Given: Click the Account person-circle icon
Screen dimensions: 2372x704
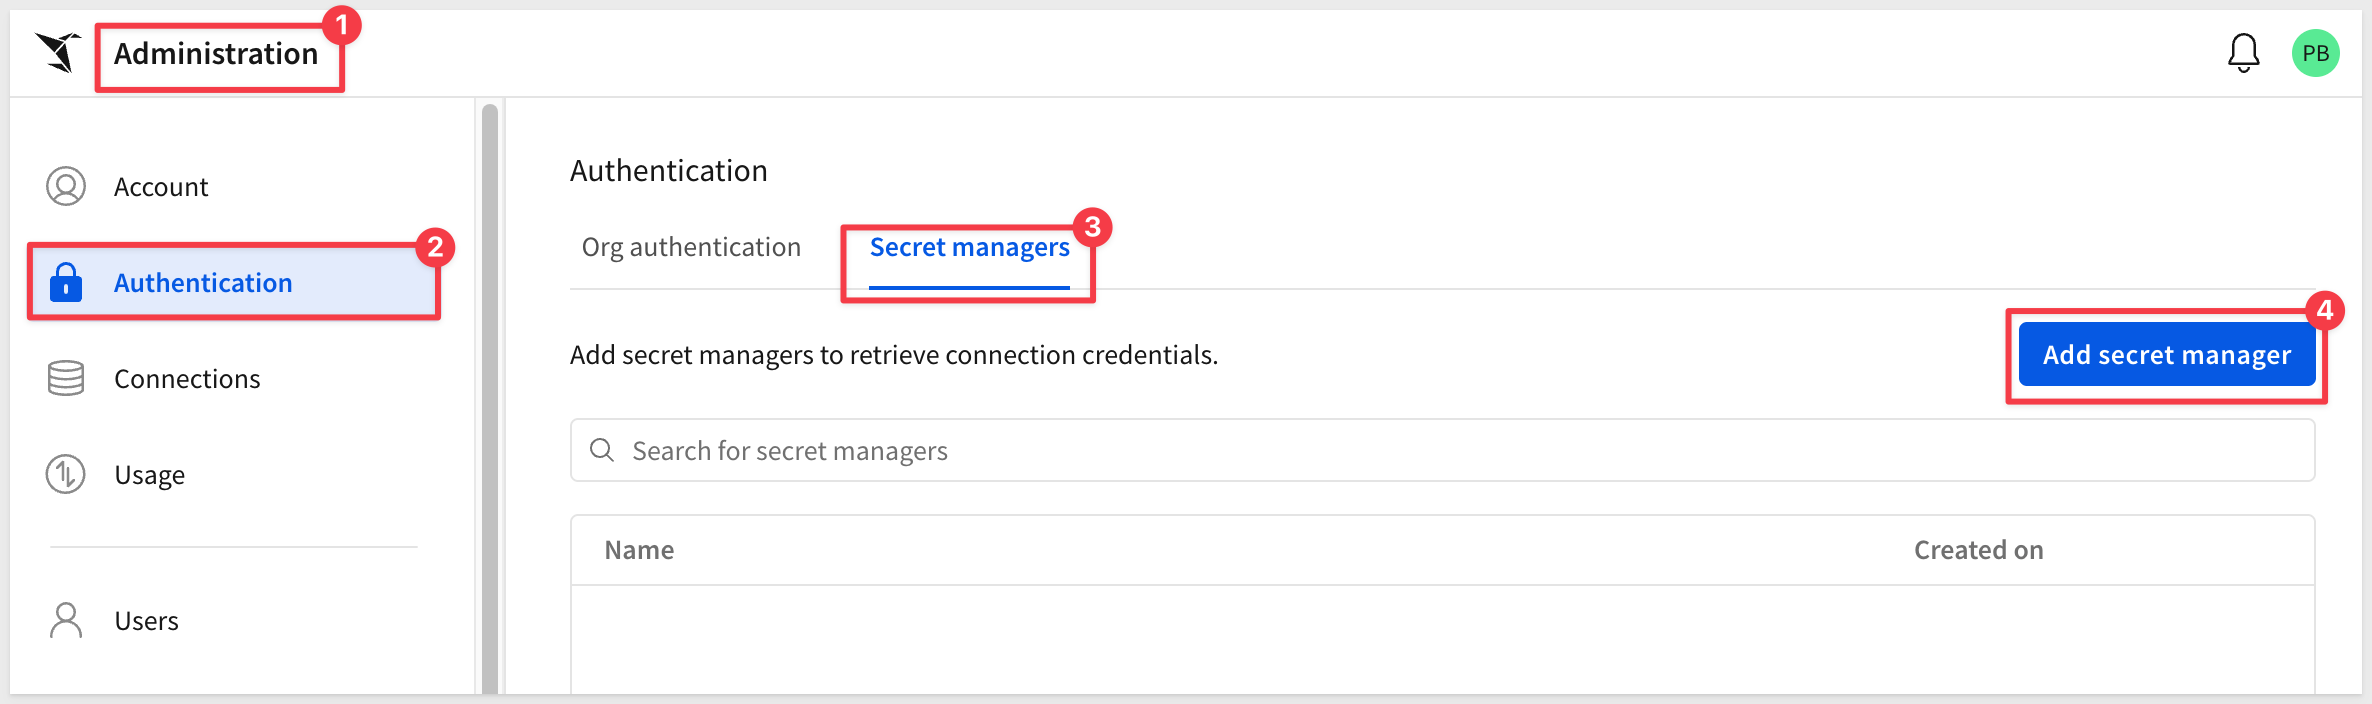Looking at the screenshot, I should 66,186.
